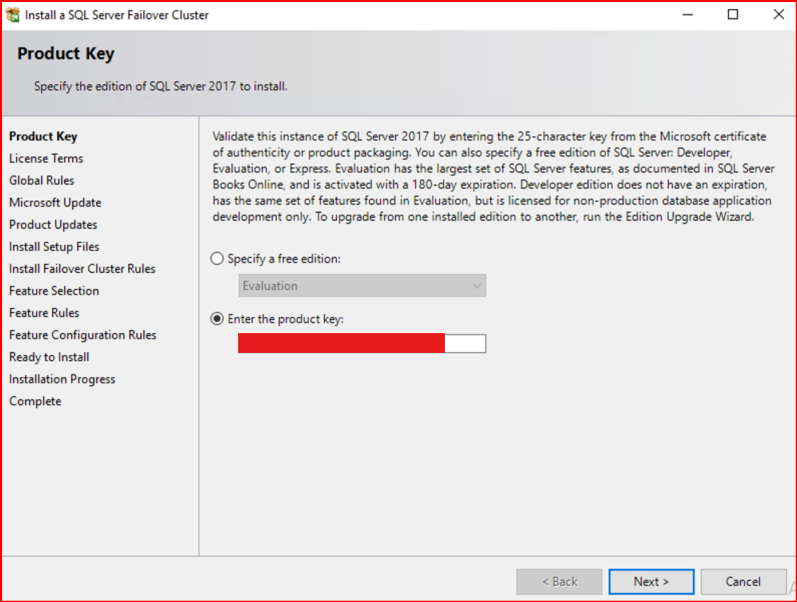
Task: Click the Next button
Action: click(651, 582)
